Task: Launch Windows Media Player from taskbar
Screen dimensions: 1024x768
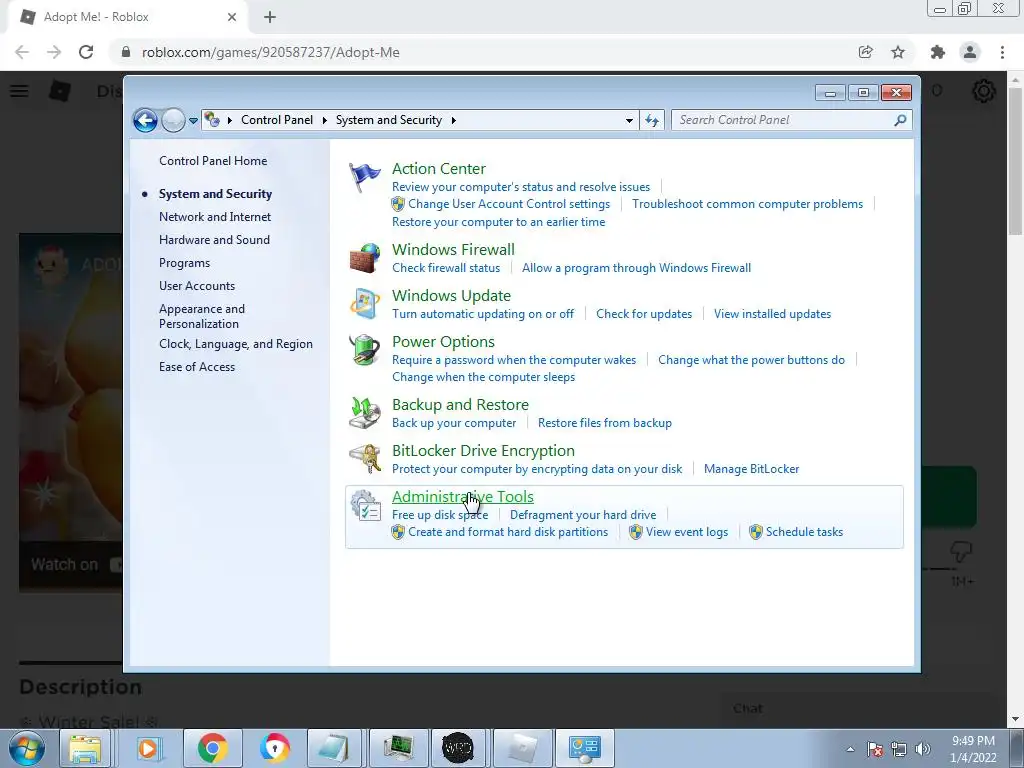Action: click(148, 748)
